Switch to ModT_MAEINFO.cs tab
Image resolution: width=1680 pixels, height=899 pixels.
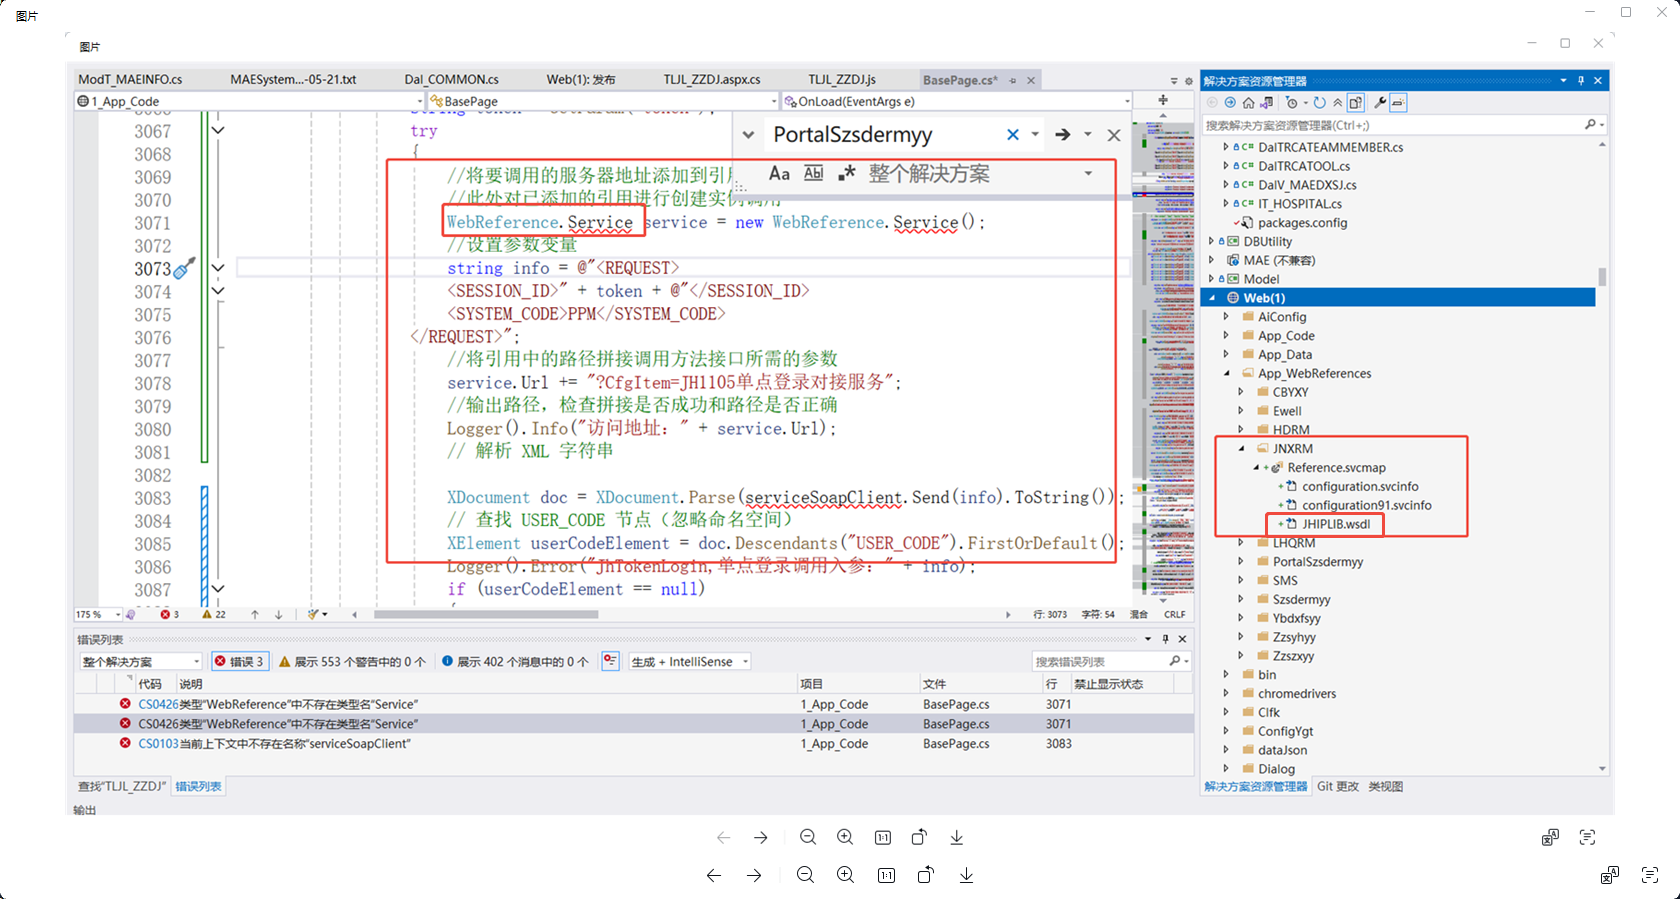(x=130, y=79)
